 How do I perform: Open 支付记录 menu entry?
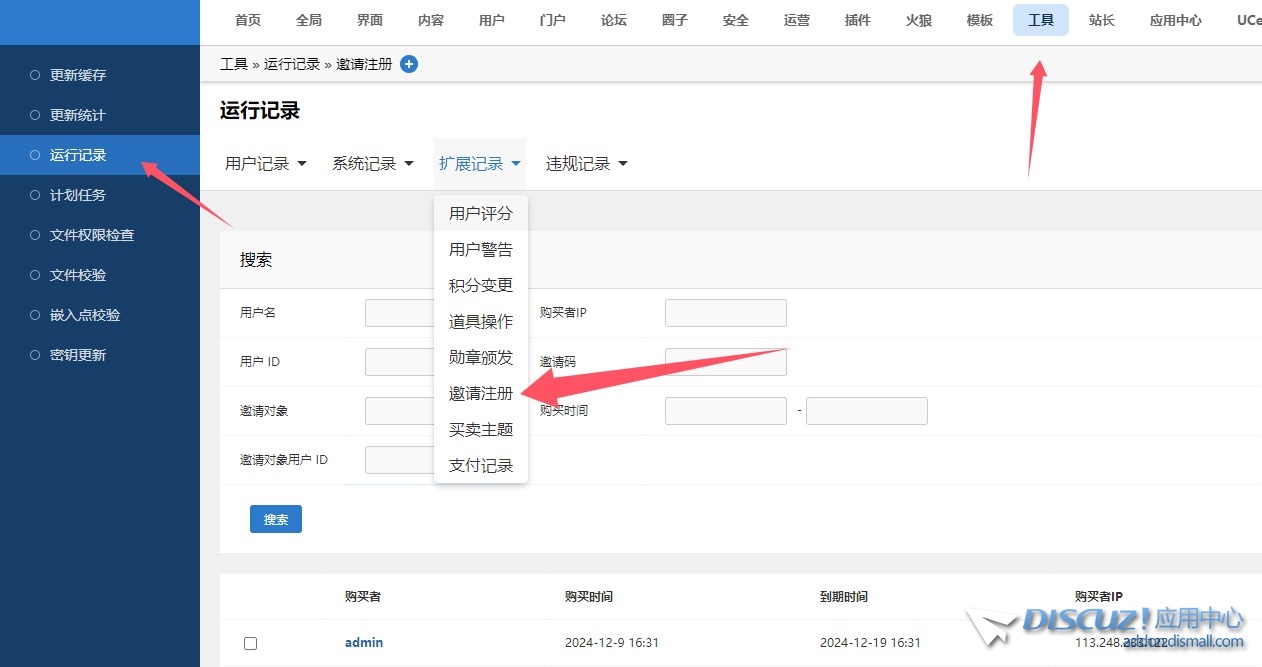coord(481,466)
